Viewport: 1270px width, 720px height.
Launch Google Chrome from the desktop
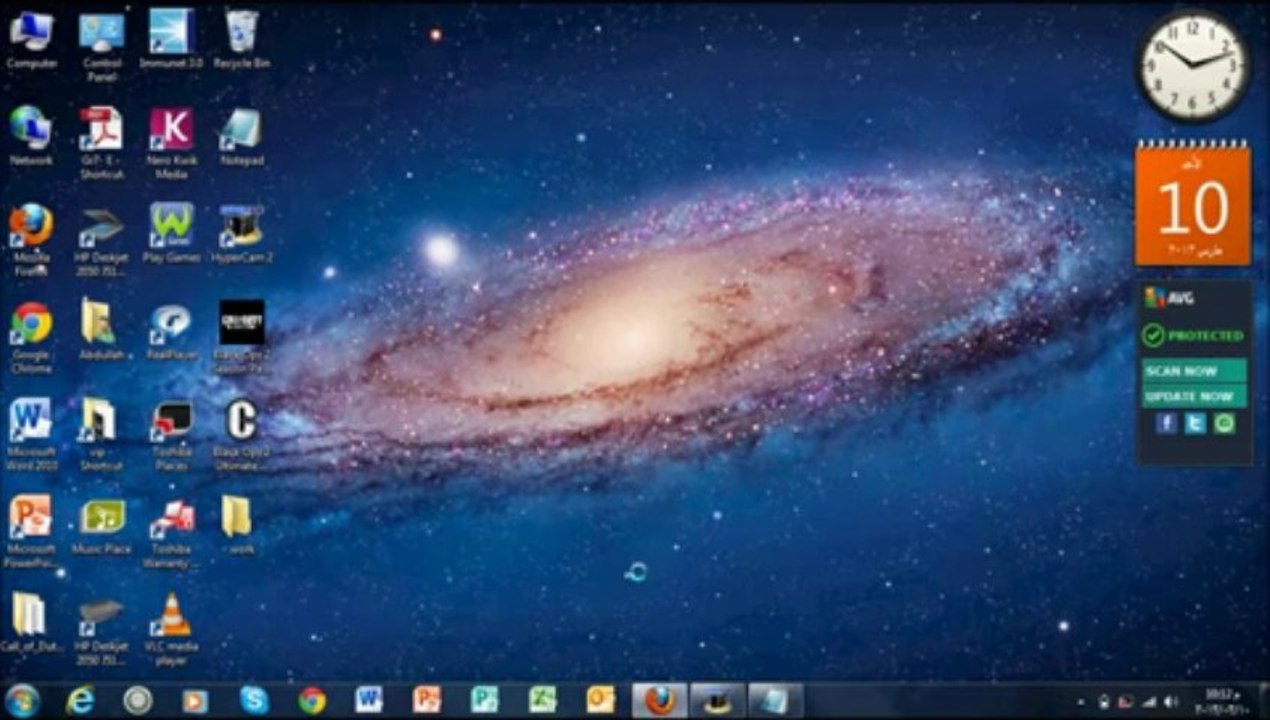[31, 336]
